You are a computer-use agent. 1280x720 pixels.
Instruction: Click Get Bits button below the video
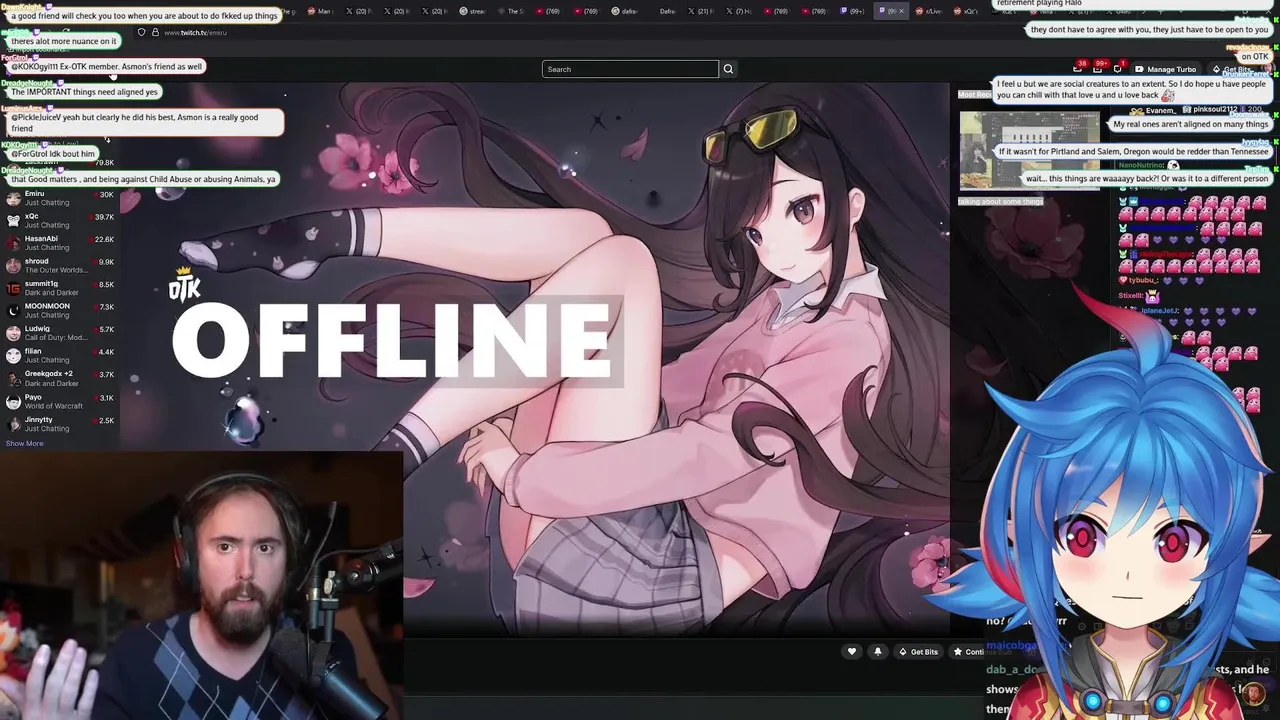point(918,652)
